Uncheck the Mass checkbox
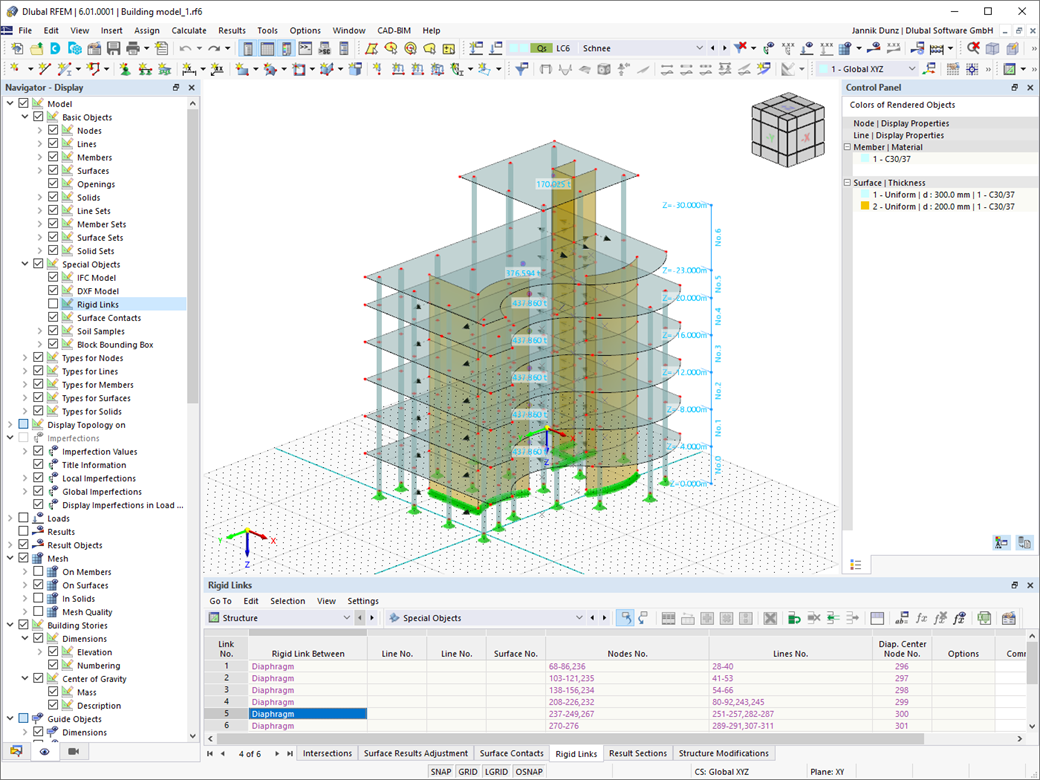 click(x=53, y=692)
